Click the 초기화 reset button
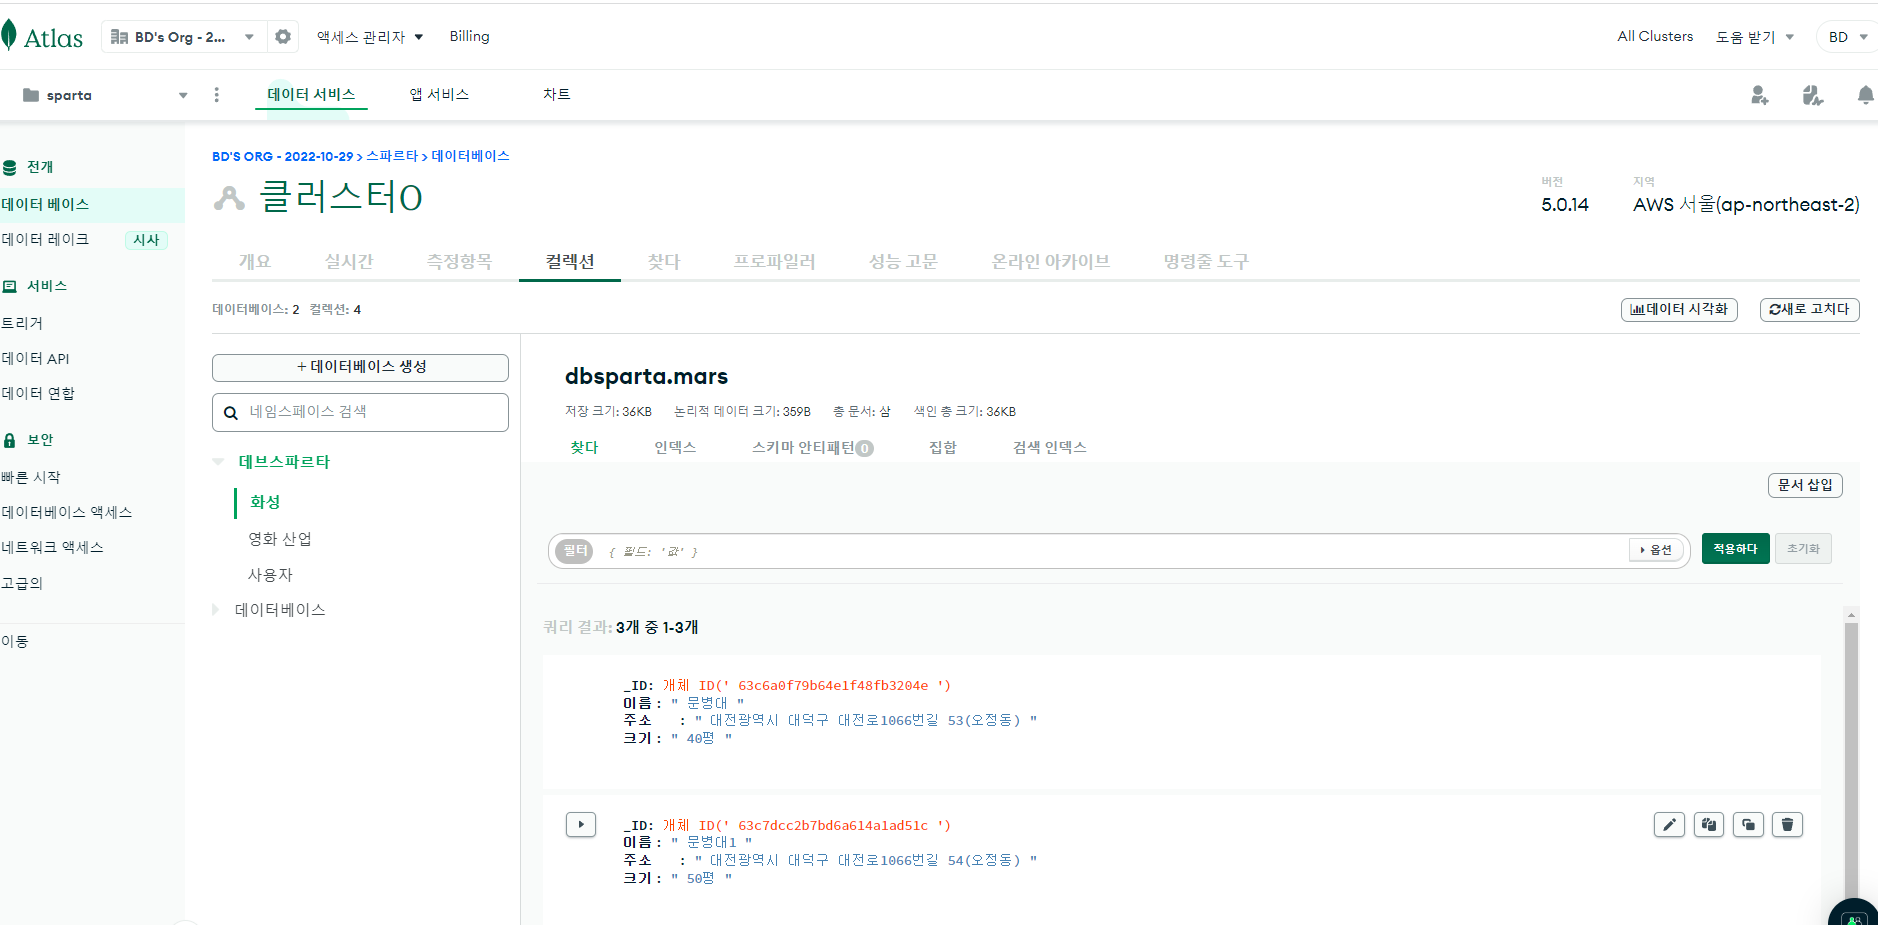Viewport: 1878px width, 925px height. (1803, 549)
